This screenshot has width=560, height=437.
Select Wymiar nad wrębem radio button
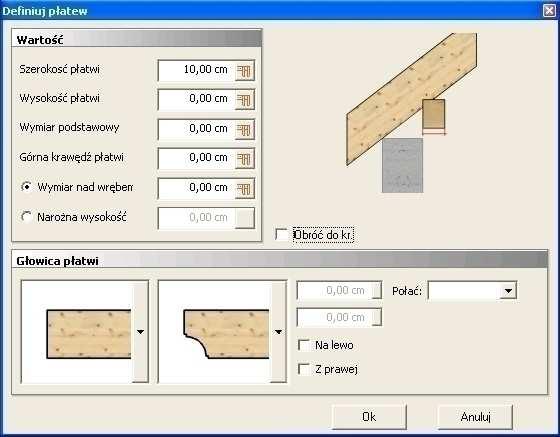coord(26,186)
